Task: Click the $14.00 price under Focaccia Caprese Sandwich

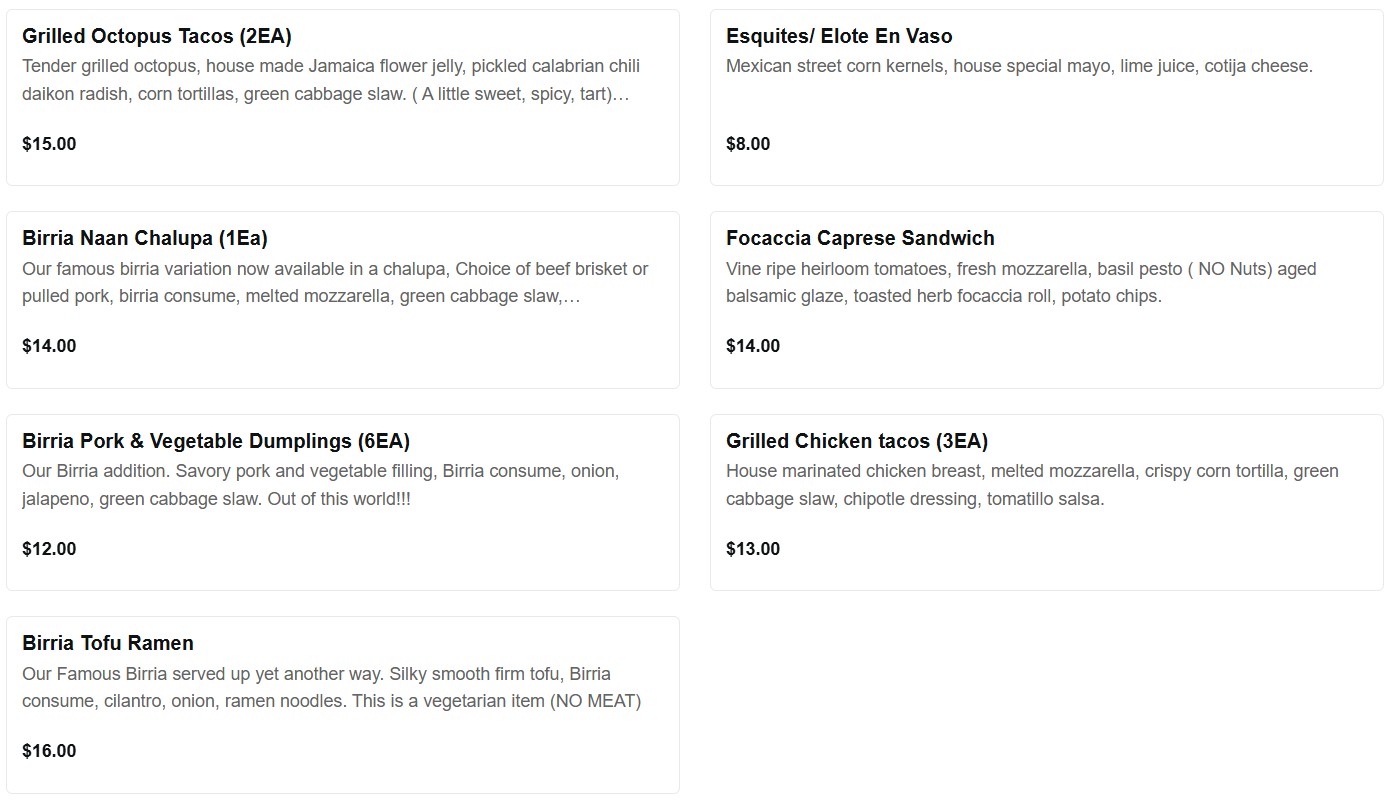Action: 753,346
